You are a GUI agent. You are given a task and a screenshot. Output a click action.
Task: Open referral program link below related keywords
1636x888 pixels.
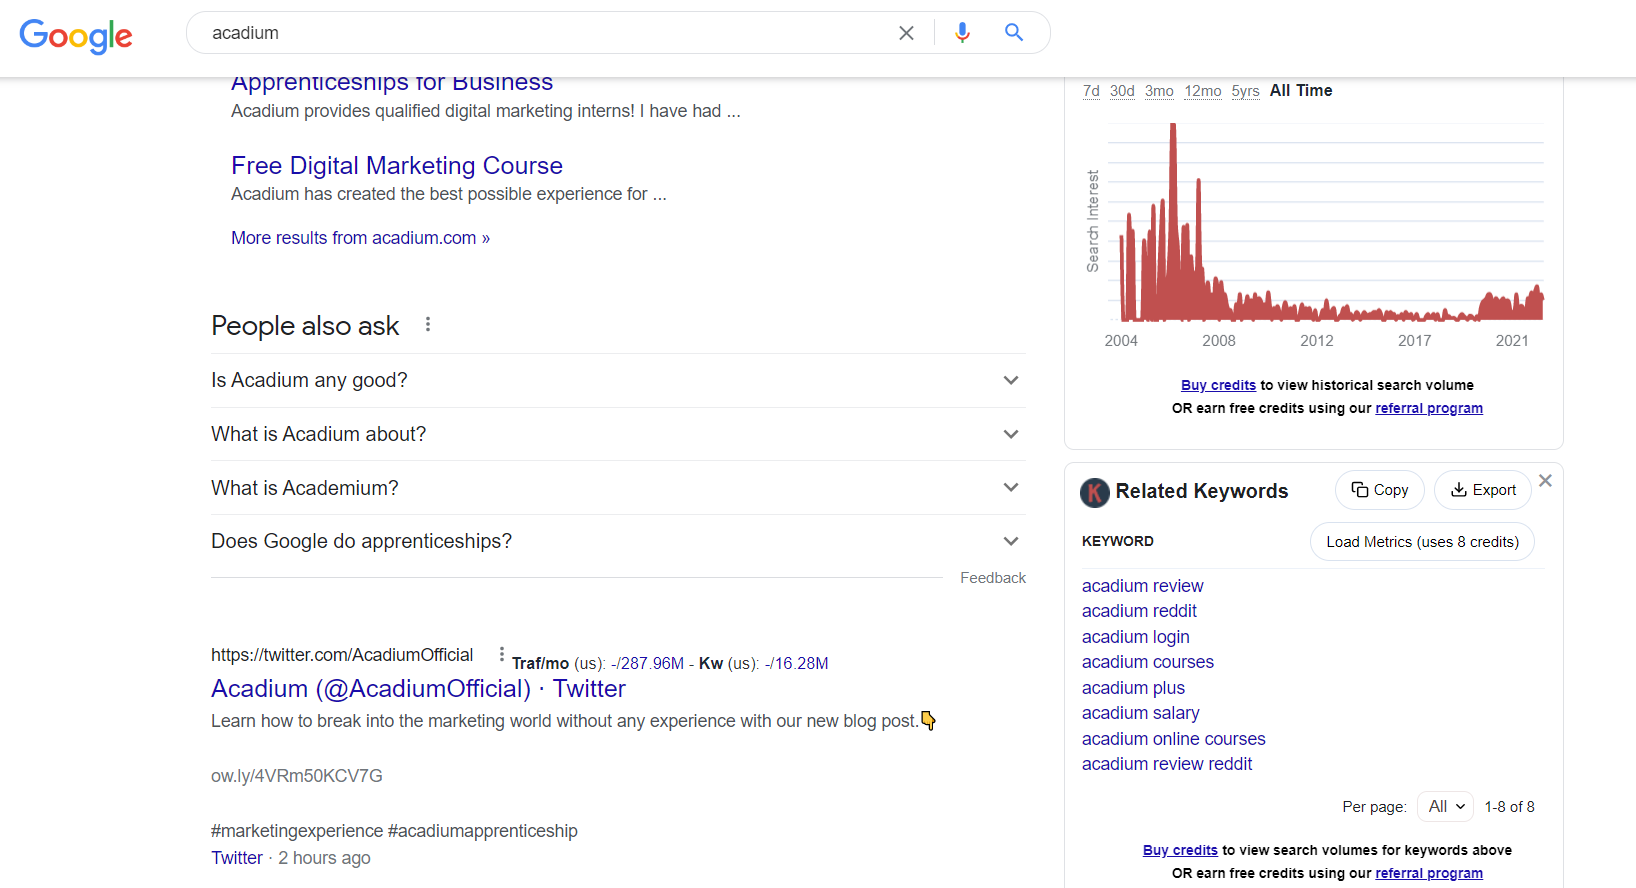tap(1429, 873)
